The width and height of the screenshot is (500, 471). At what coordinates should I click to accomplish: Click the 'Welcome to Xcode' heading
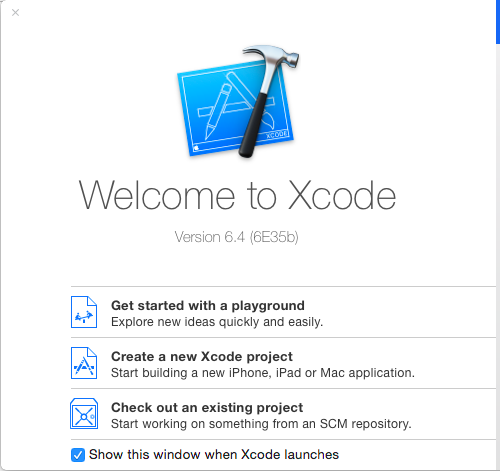(237, 195)
